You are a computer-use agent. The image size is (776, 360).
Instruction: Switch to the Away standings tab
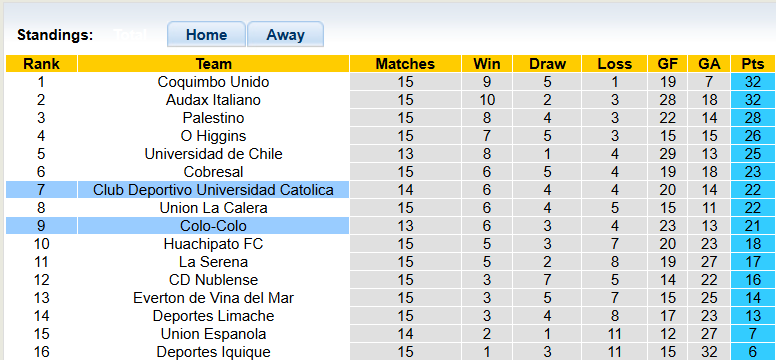286,35
